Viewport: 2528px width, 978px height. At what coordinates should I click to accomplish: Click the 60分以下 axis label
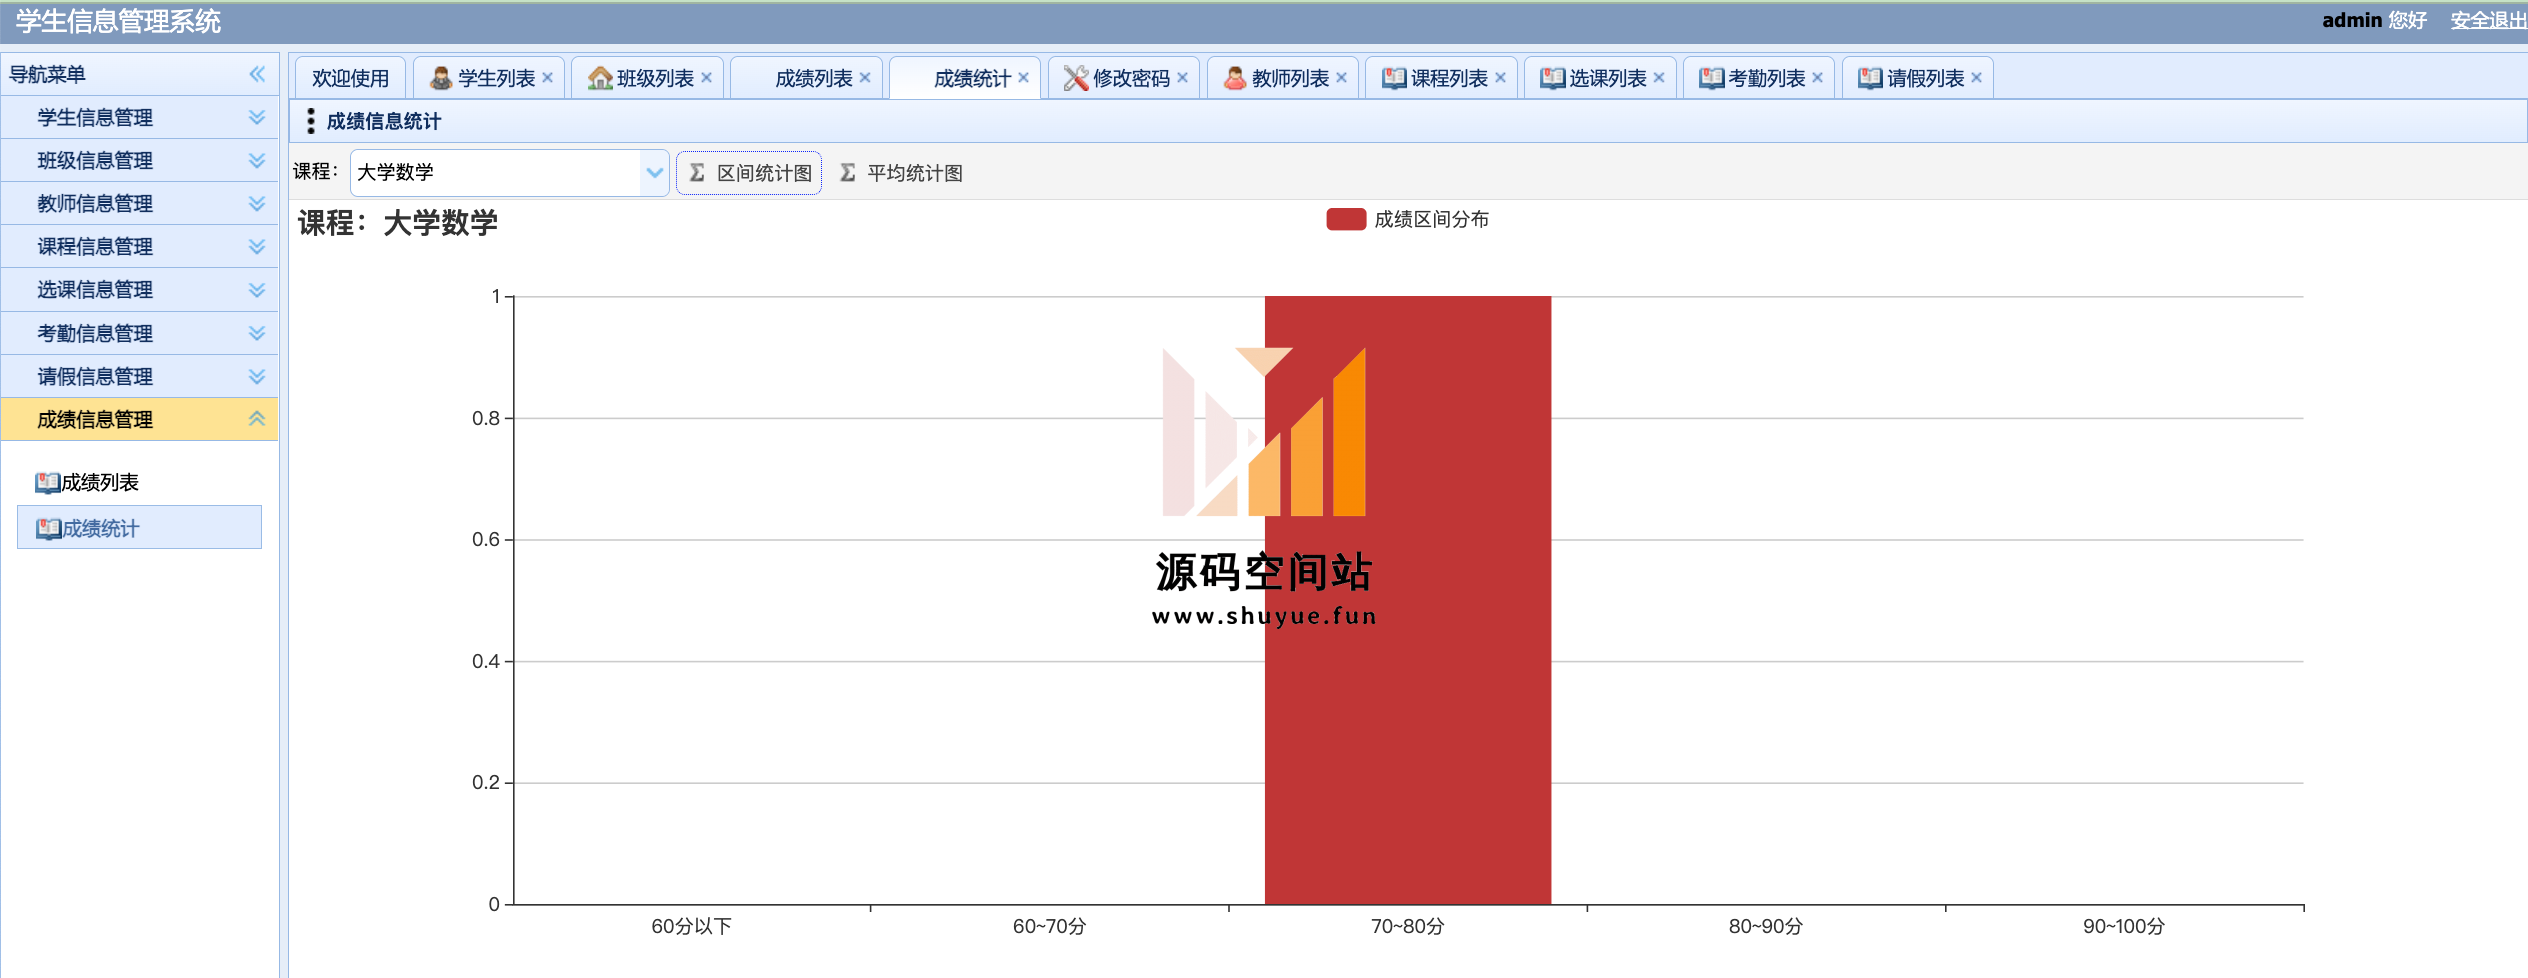[691, 927]
